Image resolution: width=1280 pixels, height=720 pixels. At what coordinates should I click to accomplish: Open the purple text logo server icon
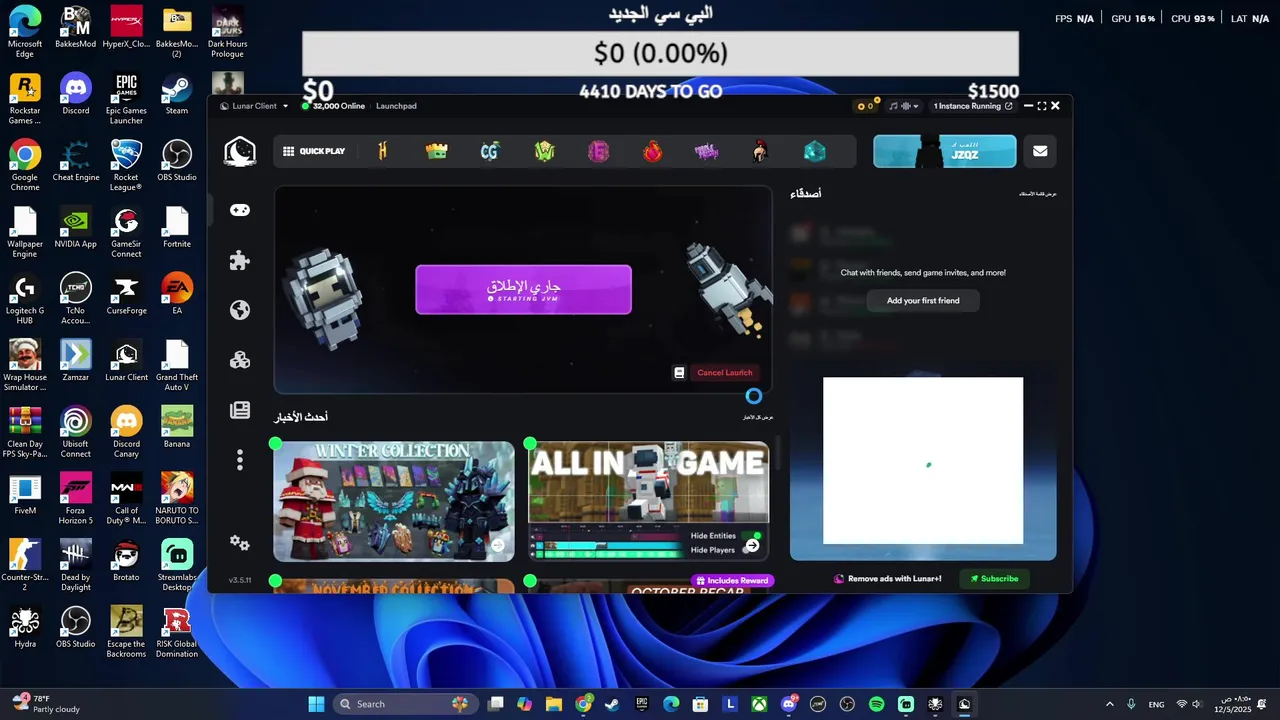pyautogui.click(x=707, y=151)
